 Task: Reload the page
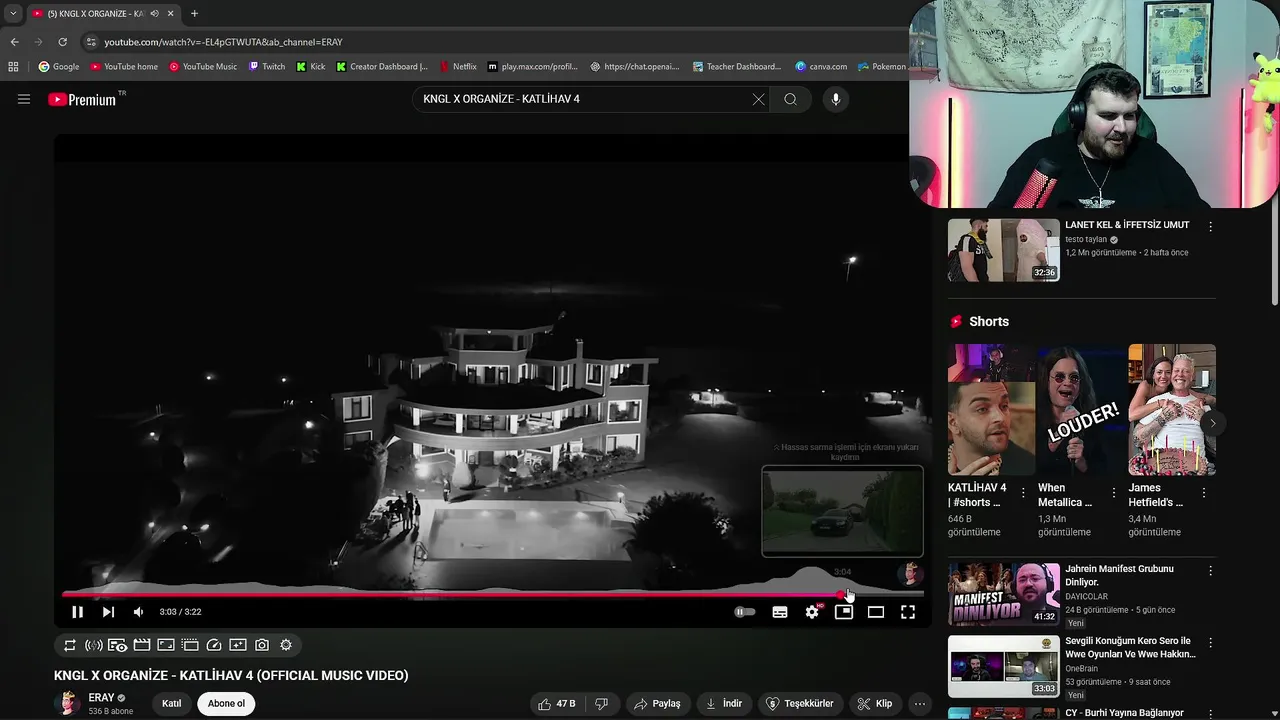pos(62,42)
